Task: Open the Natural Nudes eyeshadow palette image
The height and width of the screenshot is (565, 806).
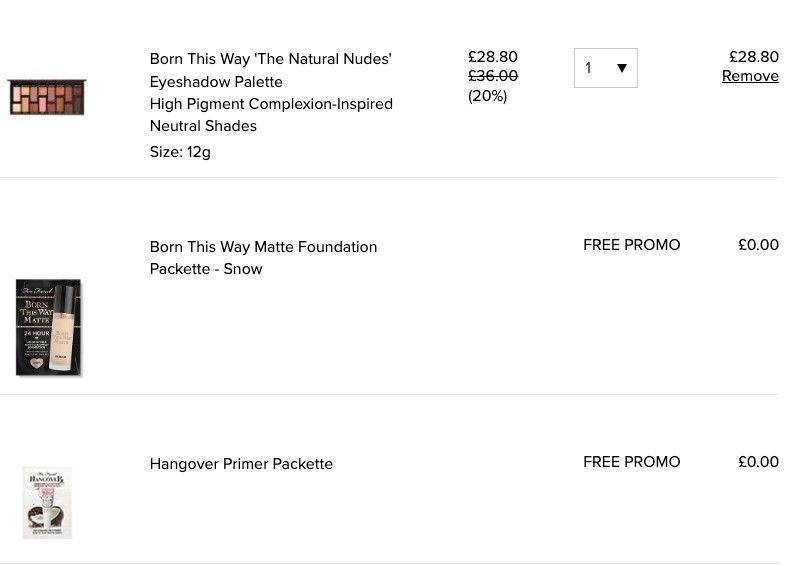Action: (47, 97)
